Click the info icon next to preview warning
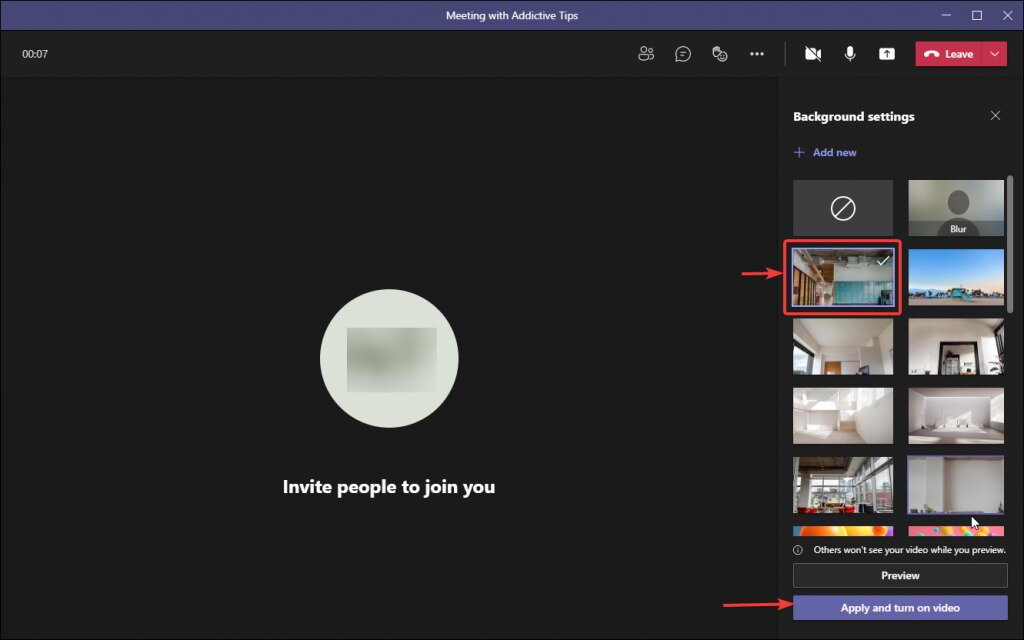1024x640 pixels. [x=798, y=549]
